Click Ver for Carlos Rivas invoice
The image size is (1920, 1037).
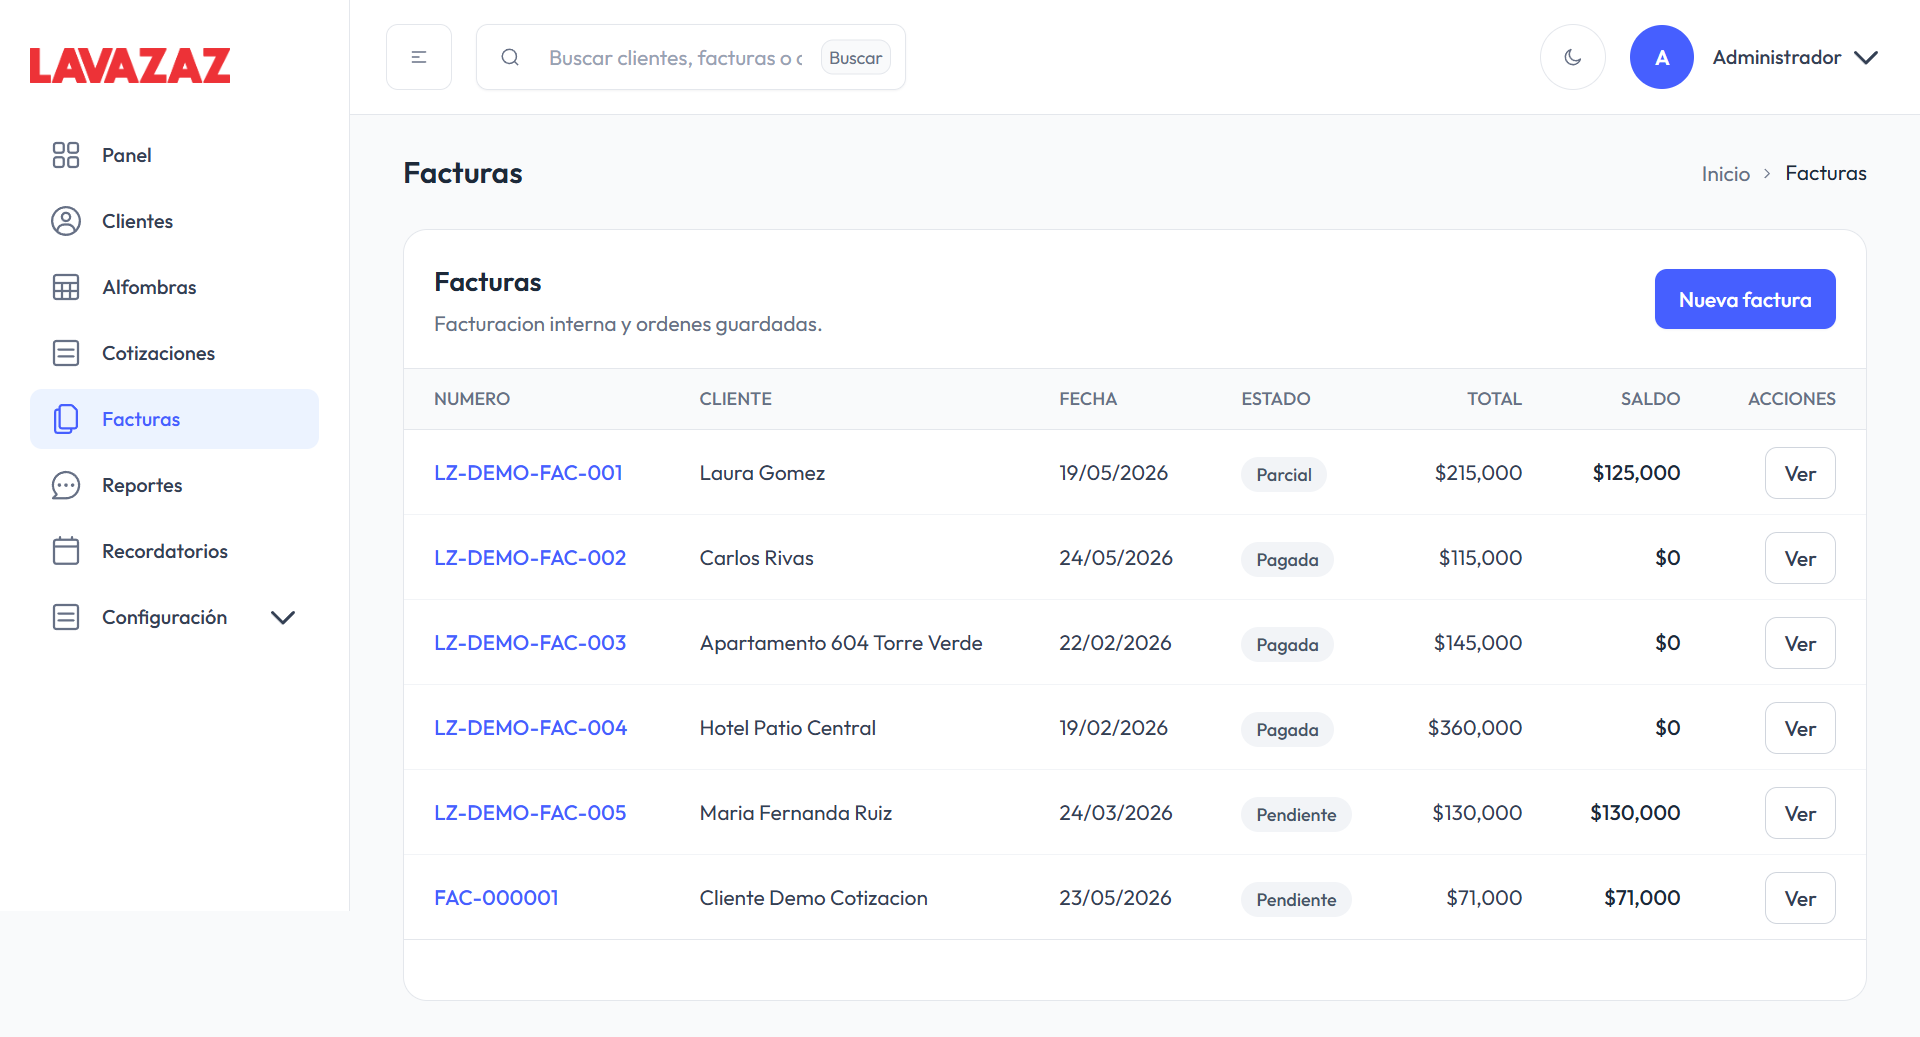click(1800, 558)
